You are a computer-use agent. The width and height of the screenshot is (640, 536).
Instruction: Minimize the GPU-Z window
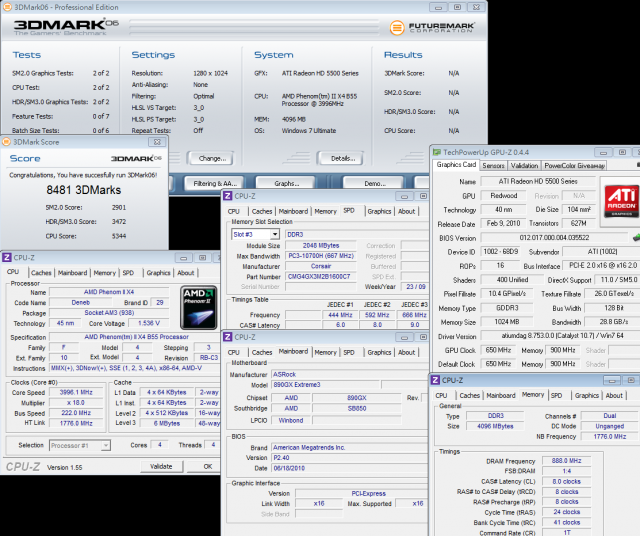(x=603, y=152)
